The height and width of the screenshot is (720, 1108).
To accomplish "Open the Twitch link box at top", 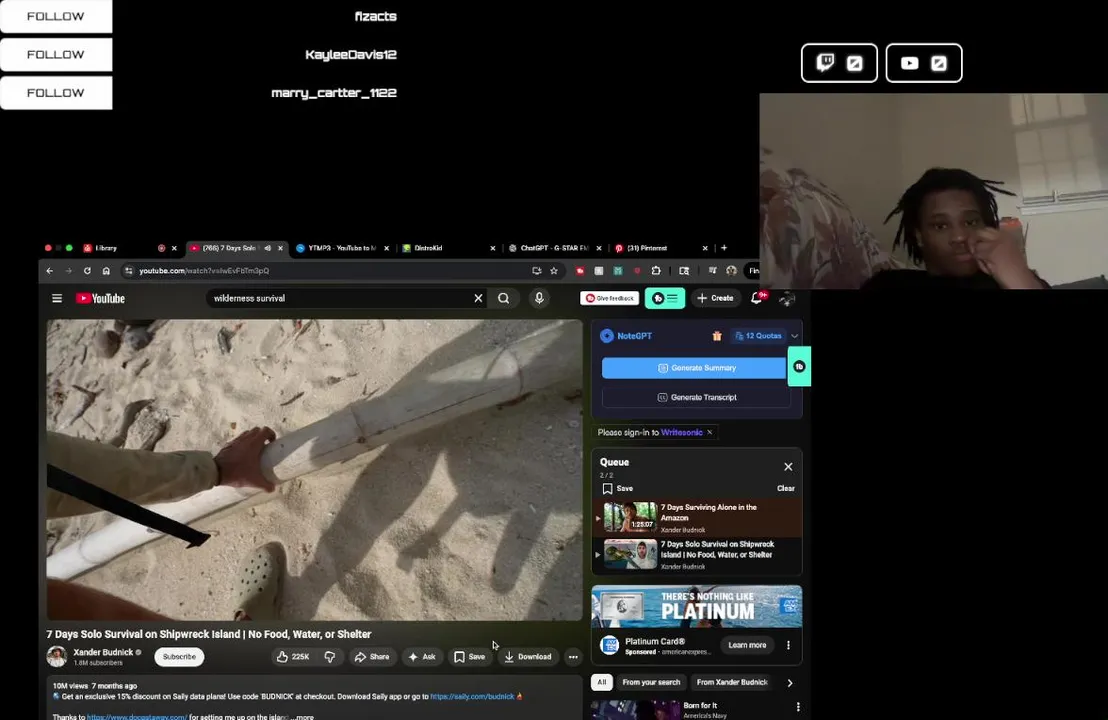I will [839, 63].
